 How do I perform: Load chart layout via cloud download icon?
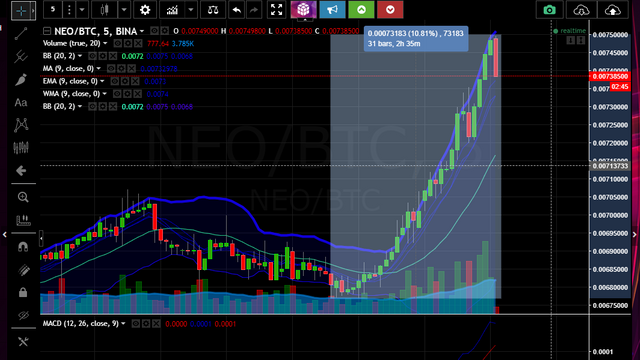point(581,10)
